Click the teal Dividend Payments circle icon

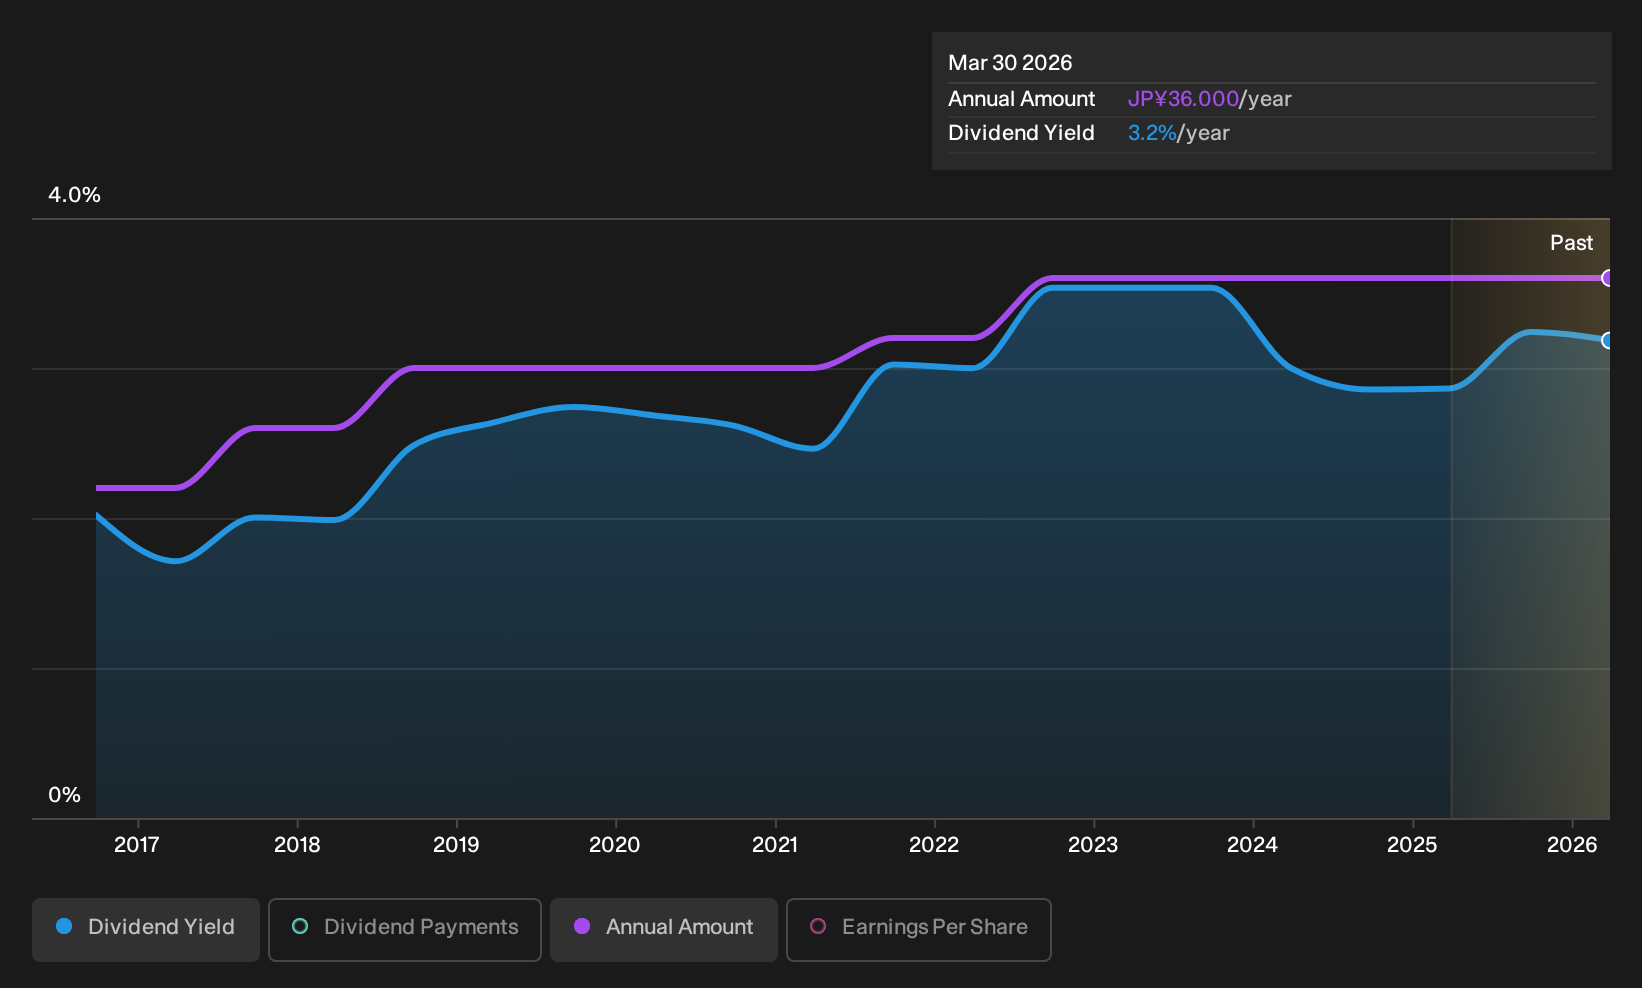click(x=300, y=926)
